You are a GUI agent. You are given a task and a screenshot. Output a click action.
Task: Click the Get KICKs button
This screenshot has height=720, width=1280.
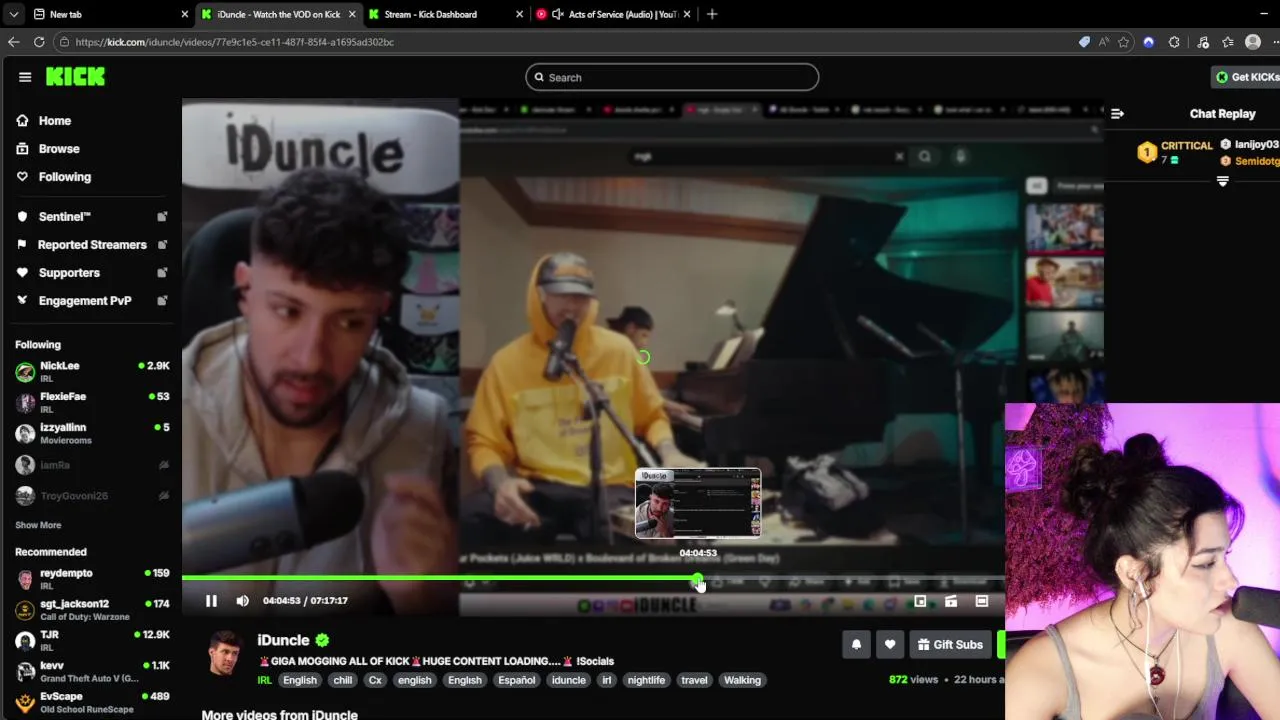pyautogui.click(x=1246, y=77)
